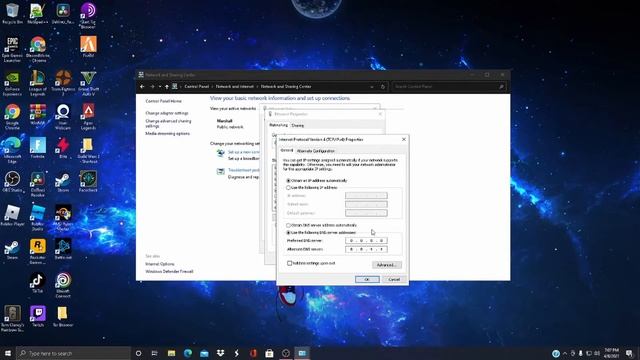Expand the address bar history dropdown
The image size is (640, 360).
point(372,87)
